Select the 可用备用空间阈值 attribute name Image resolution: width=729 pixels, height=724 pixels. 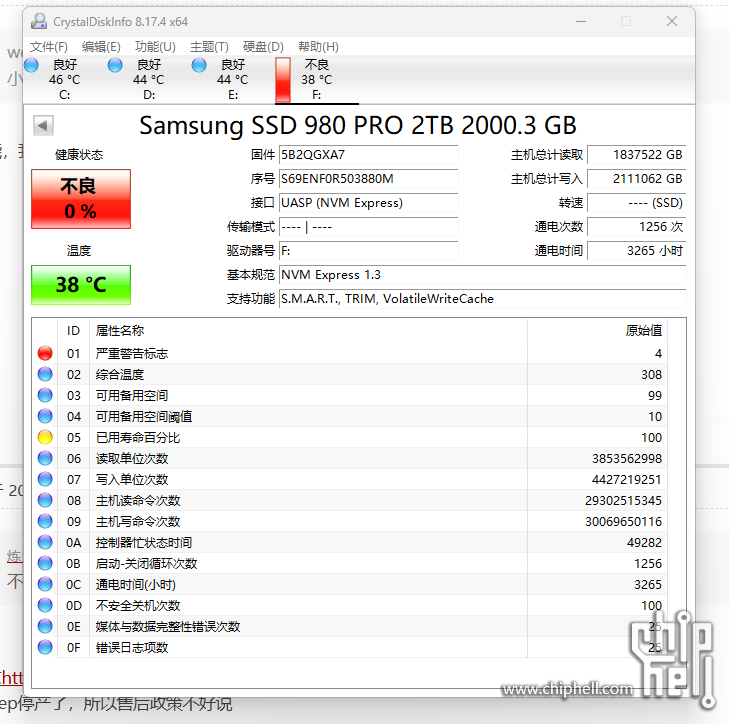pyautogui.click(x=144, y=417)
